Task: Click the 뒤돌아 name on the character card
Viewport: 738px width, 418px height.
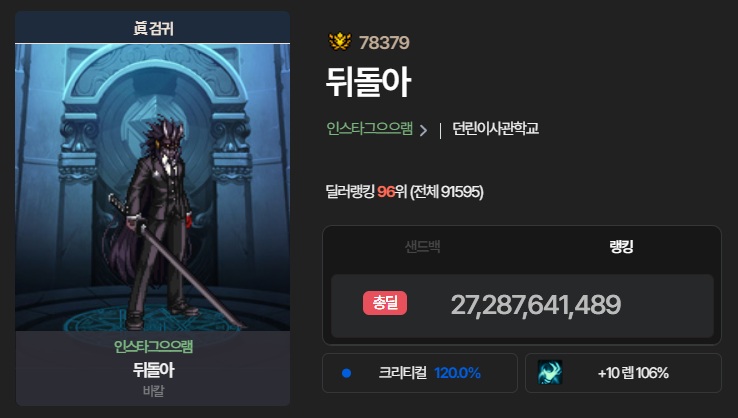Action: coord(153,370)
